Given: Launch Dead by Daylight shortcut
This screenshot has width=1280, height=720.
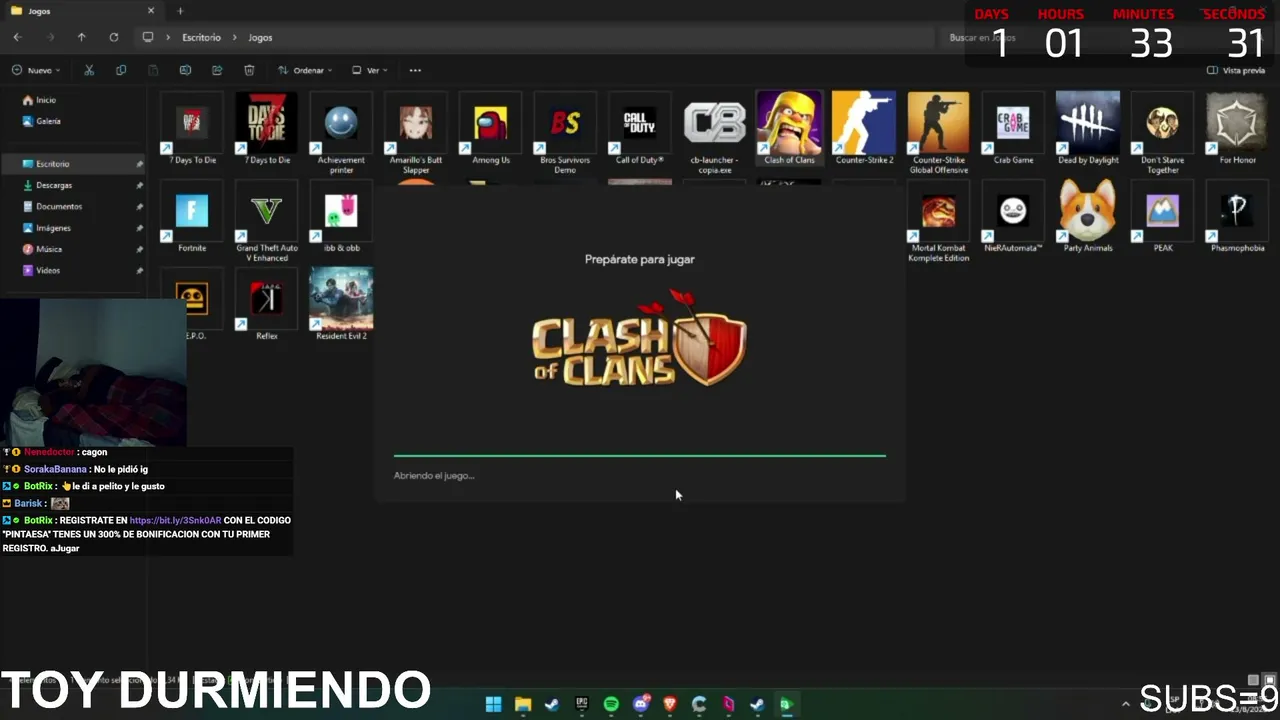Looking at the screenshot, I should click(1088, 129).
